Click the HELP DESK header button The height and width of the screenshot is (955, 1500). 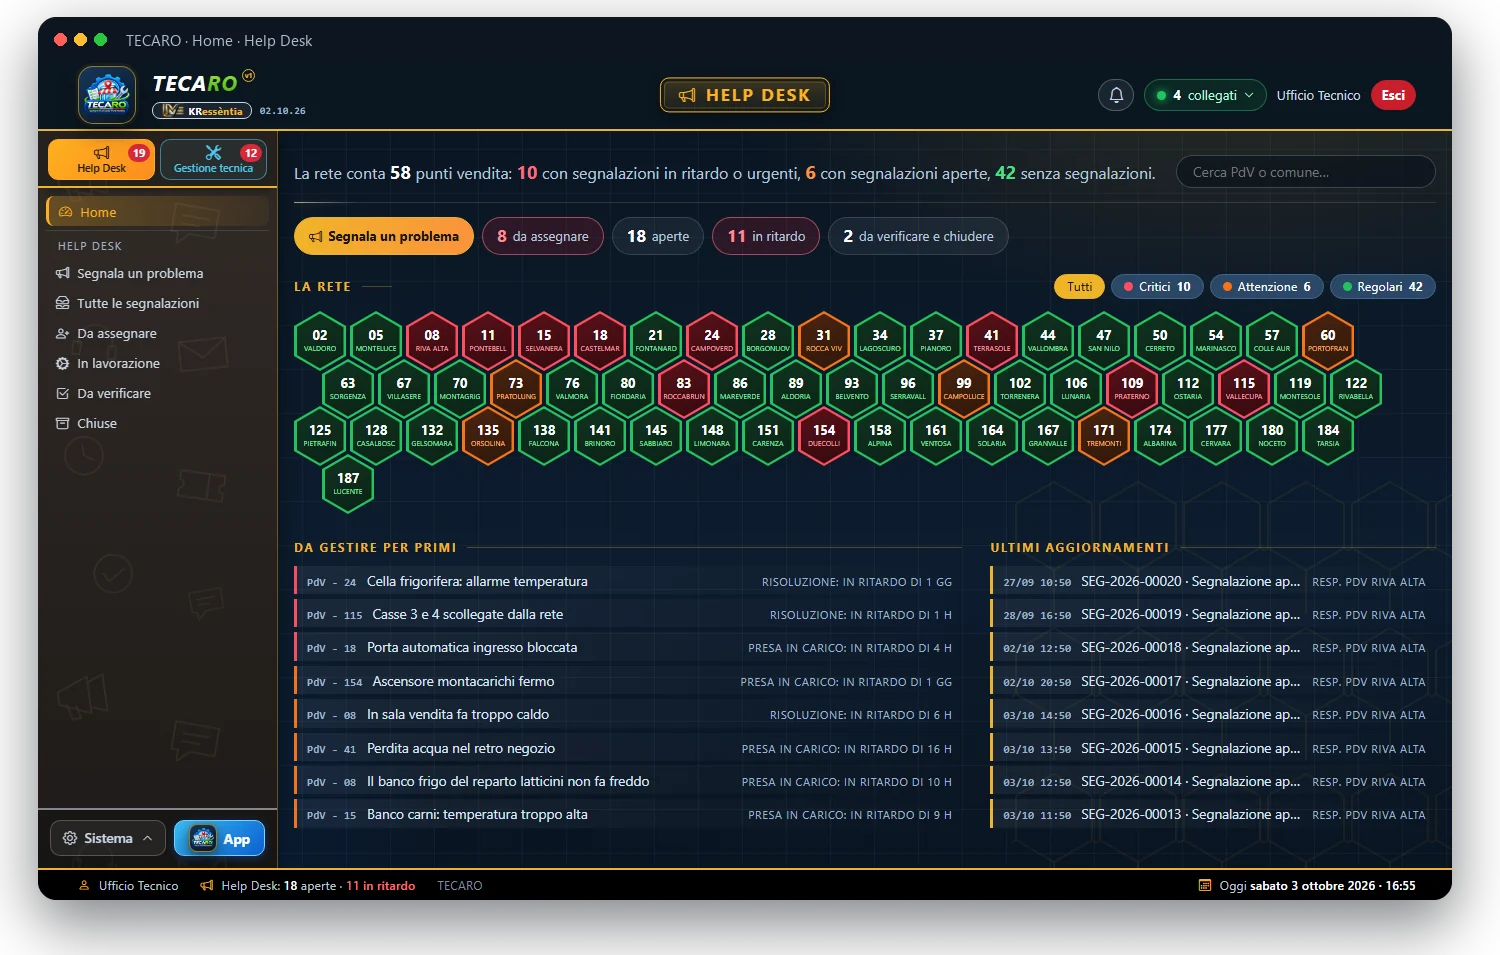click(745, 95)
